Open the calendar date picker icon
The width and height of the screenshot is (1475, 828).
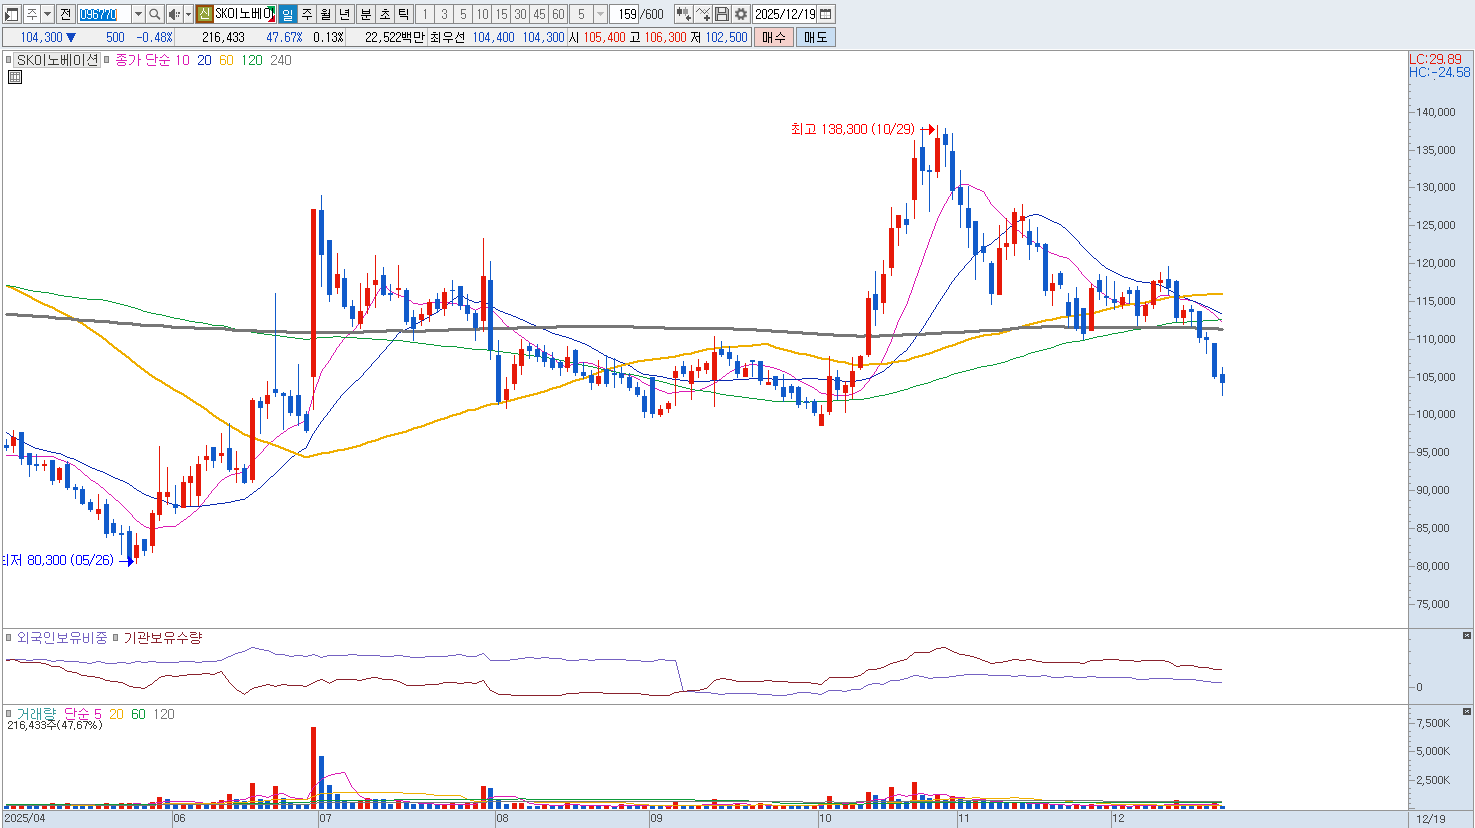coord(826,14)
